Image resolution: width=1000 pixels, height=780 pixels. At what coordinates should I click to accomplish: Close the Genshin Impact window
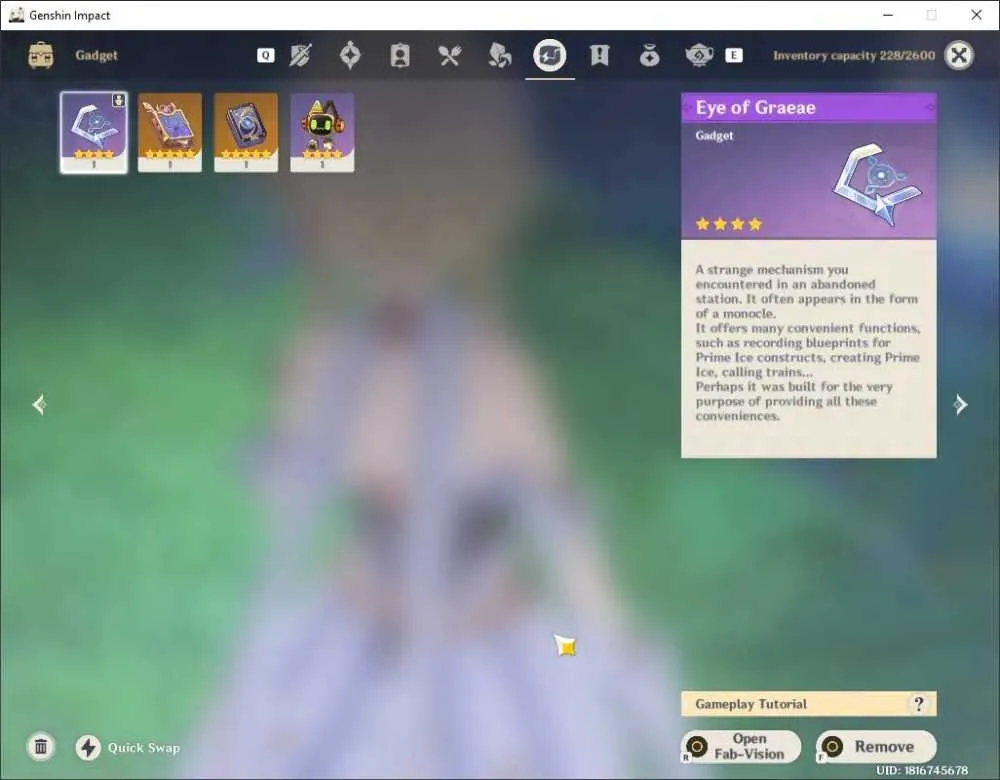pos(976,15)
